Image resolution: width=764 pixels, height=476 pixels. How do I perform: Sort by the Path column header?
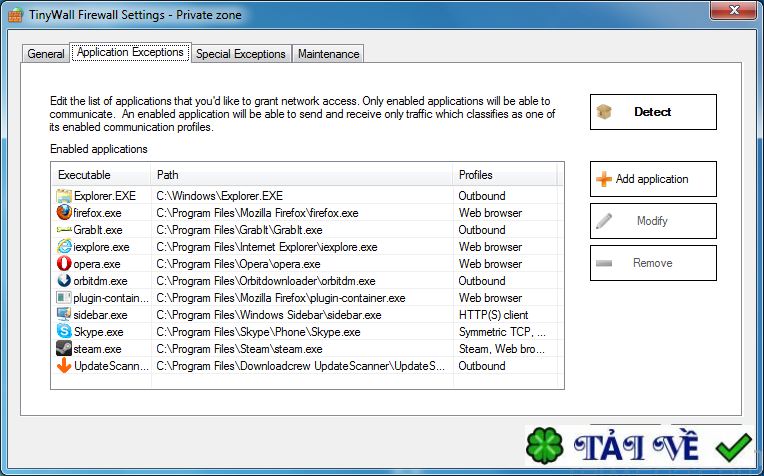(302, 174)
